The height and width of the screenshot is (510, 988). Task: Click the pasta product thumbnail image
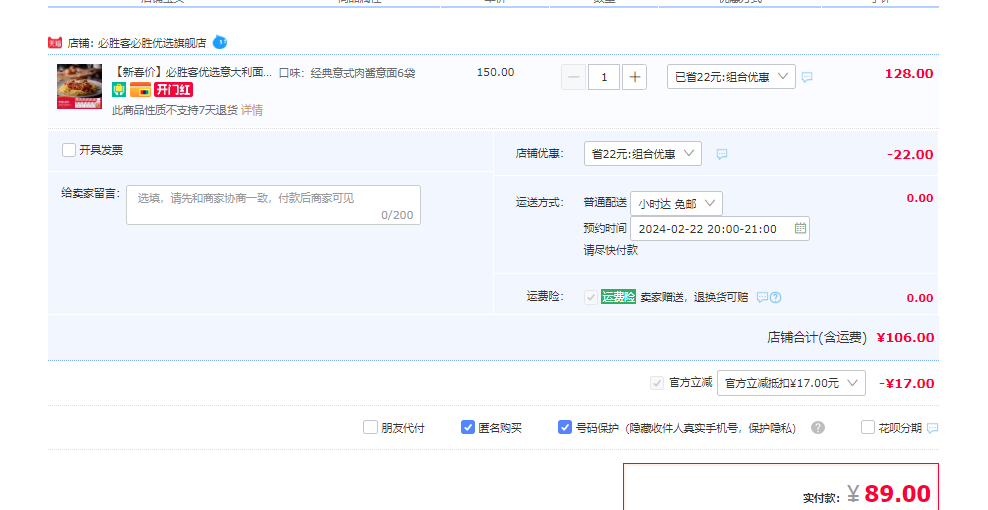(x=79, y=86)
